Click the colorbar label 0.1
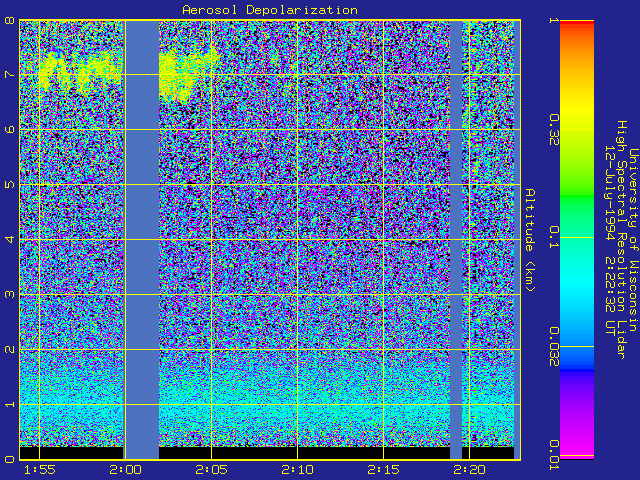The width and height of the screenshot is (640, 480). 554,237
